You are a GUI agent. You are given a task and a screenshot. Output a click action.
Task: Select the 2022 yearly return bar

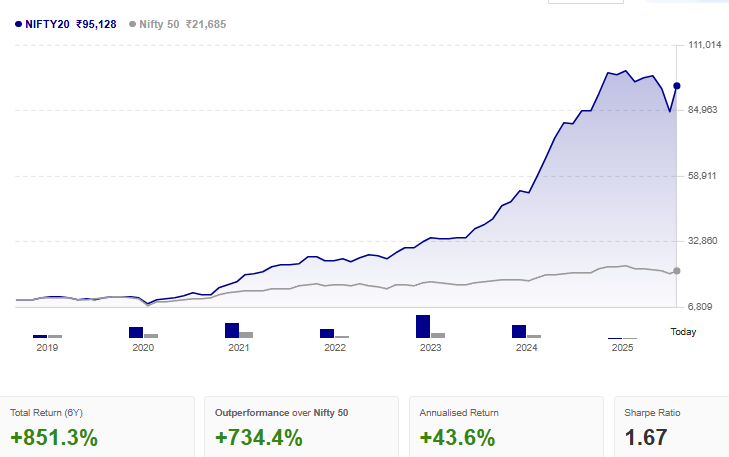pos(334,333)
